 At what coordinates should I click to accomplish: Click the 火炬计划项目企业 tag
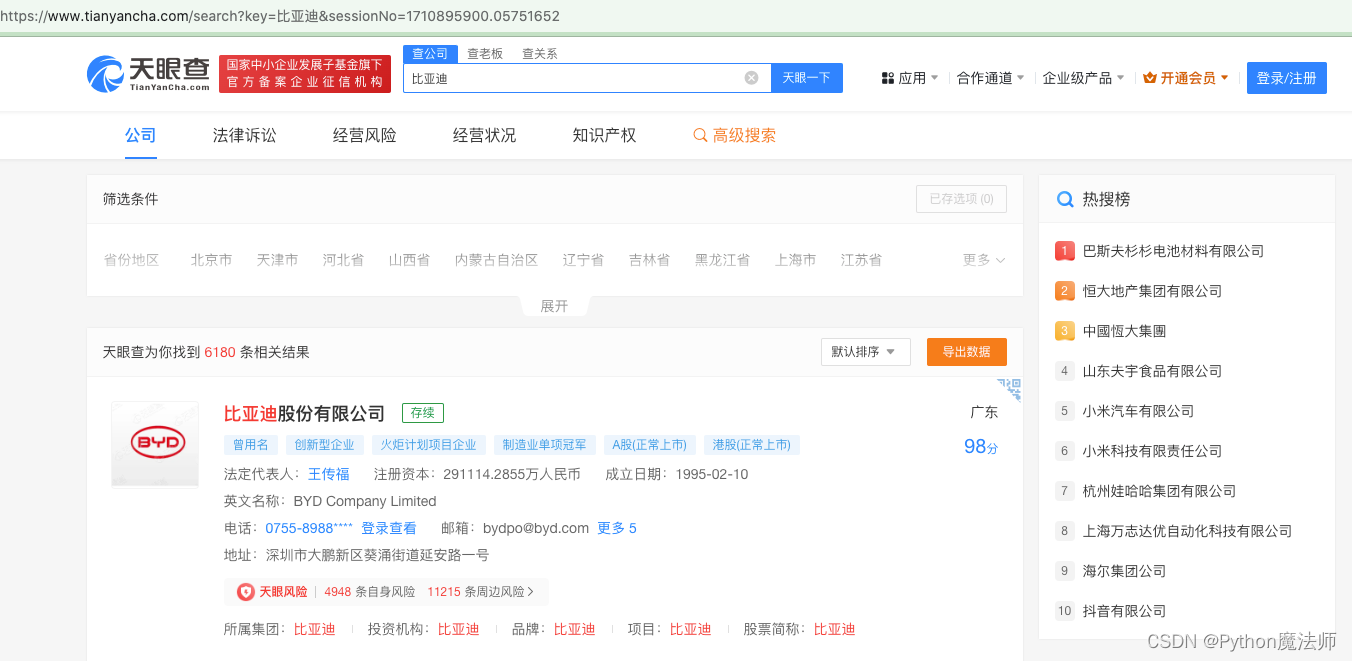[429, 445]
